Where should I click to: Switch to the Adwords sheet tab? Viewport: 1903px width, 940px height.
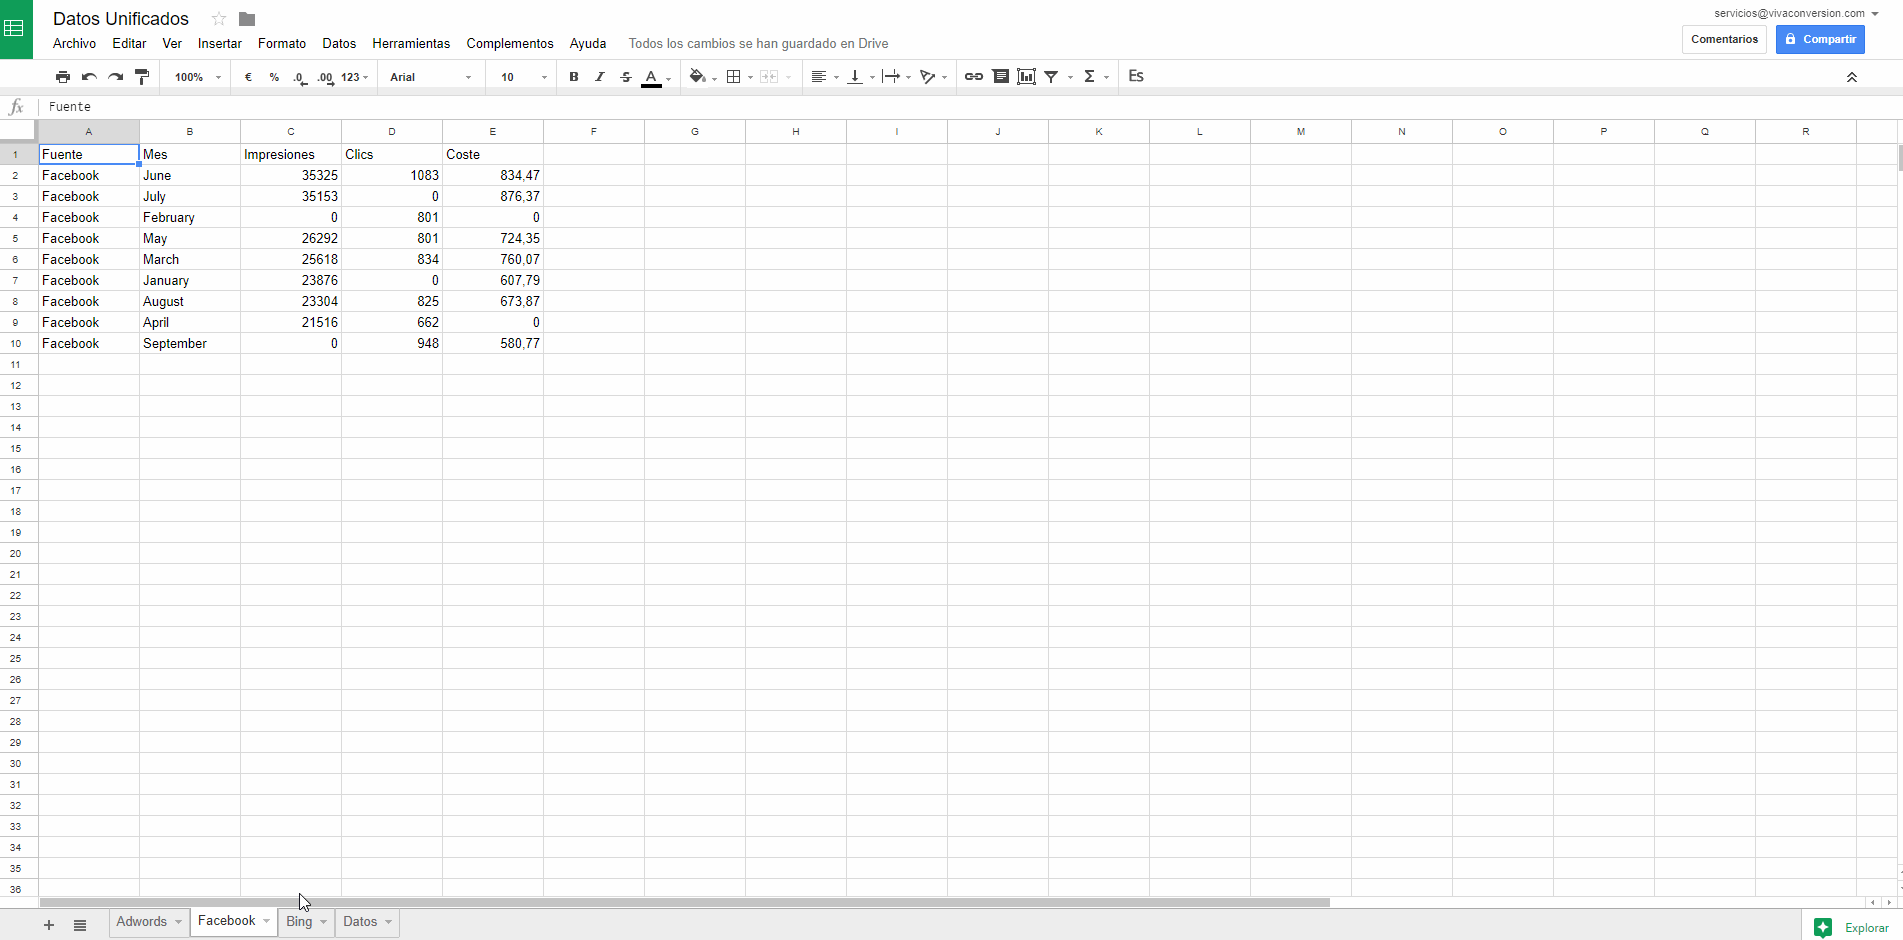coord(141,922)
